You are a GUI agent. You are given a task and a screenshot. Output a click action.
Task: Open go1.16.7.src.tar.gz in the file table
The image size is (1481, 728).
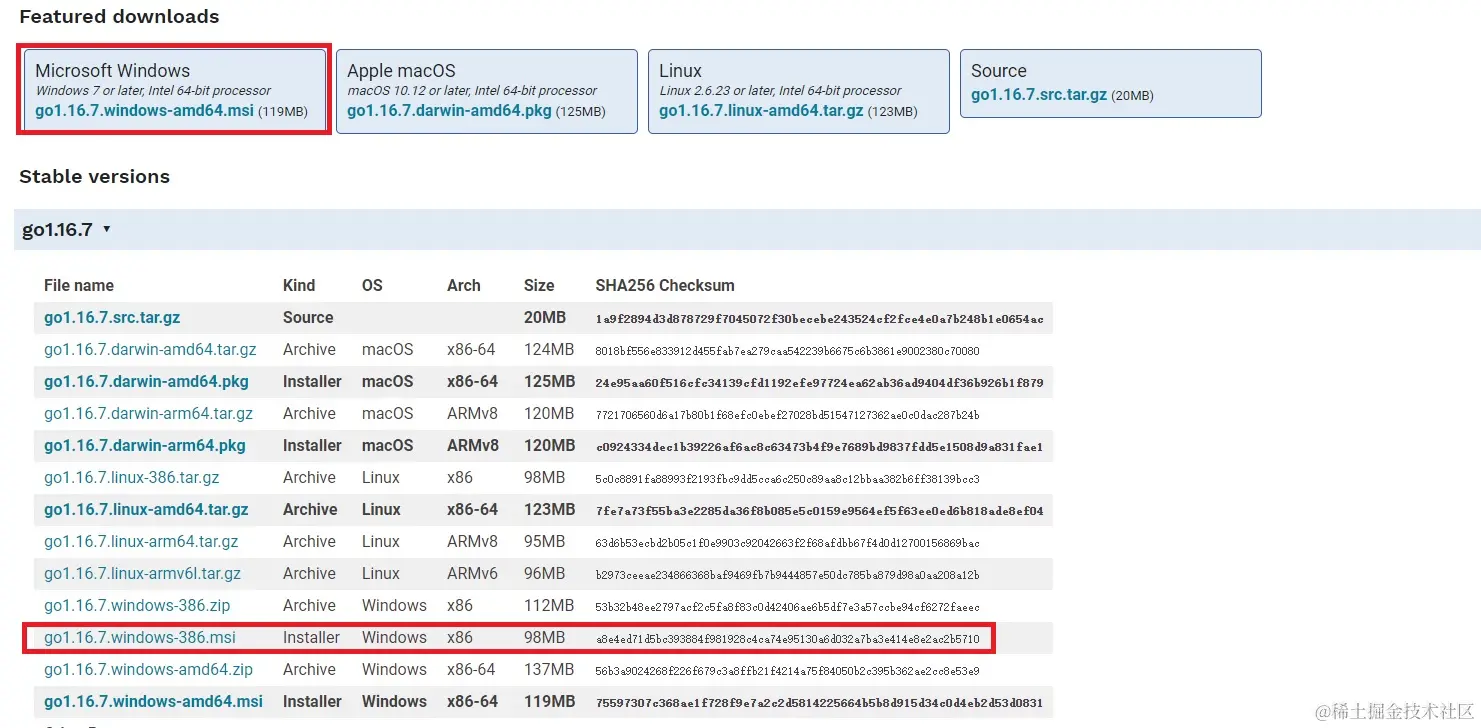click(x=112, y=317)
